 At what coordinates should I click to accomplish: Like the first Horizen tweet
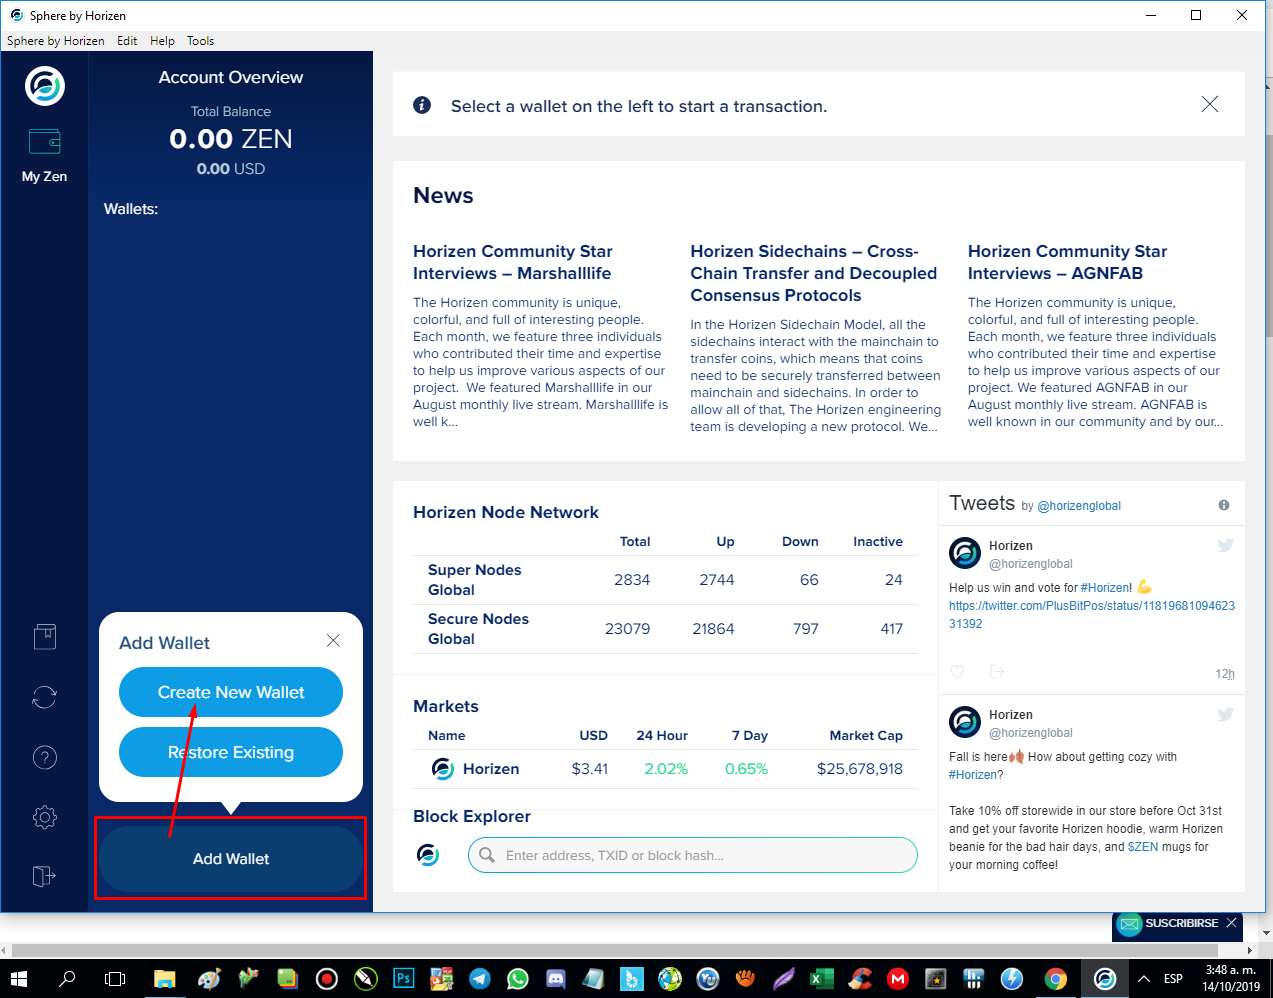click(x=957, y=672)
